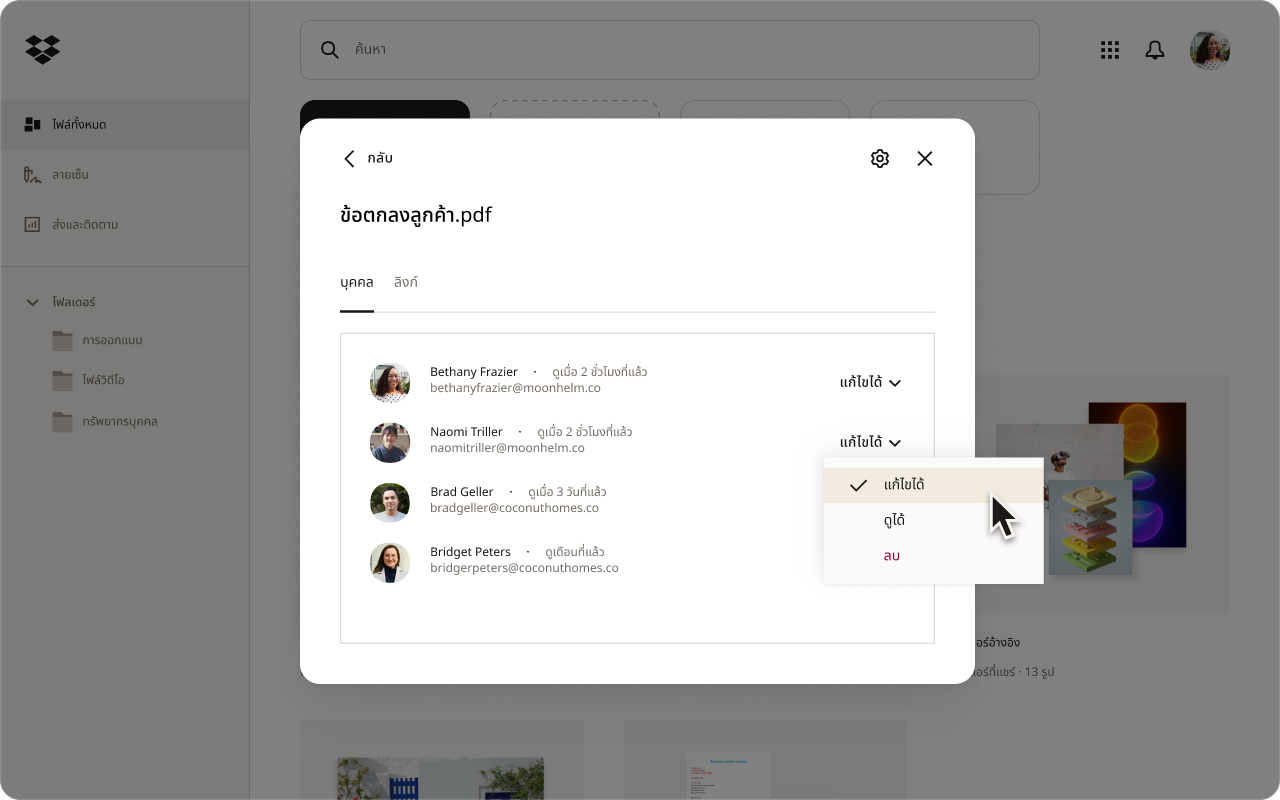Click the name Brad Geller
Image resolution: width=1280 pixels, height=800 pixels.
point(462,492)
